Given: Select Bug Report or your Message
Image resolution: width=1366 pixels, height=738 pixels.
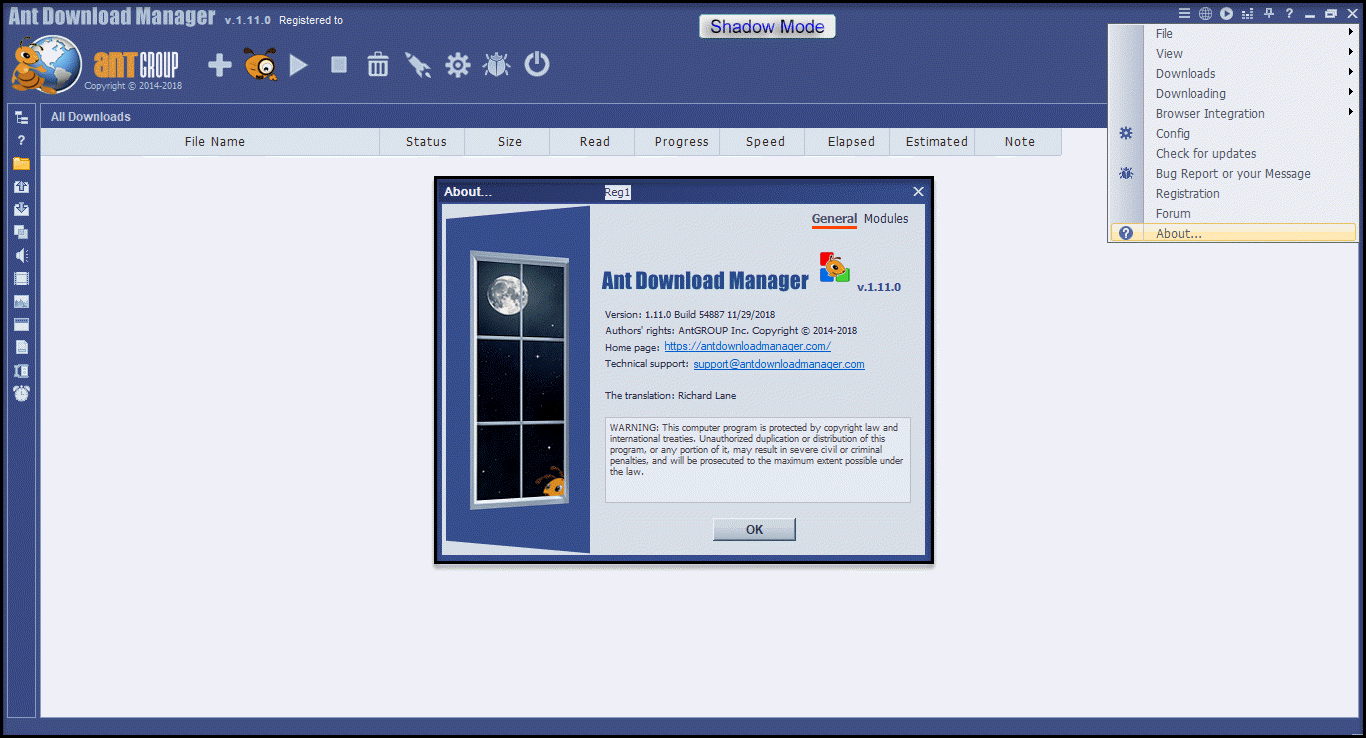Looking at the screenshot, I should coord(1232,174).
